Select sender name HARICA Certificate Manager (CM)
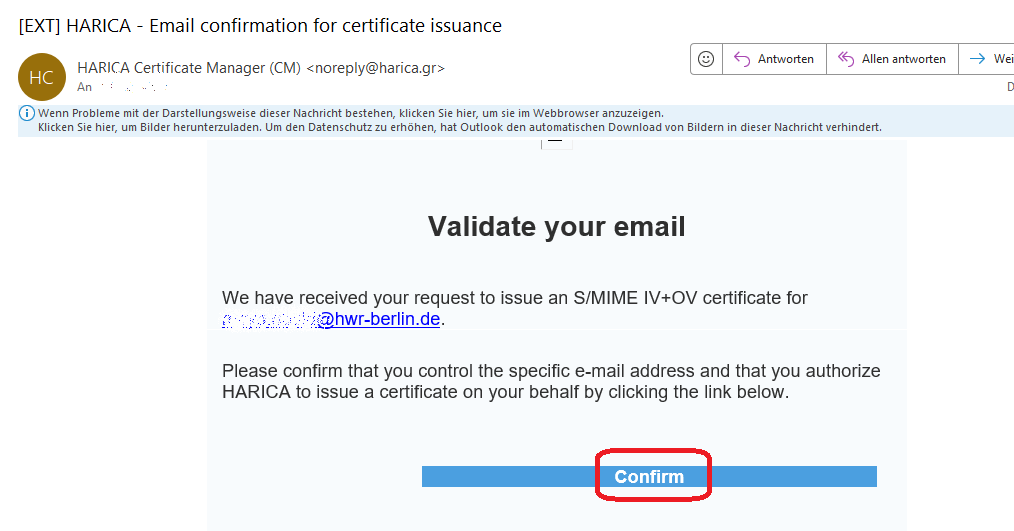The width and height of the screenshot is (1014, 531). [x=189, y=68]
